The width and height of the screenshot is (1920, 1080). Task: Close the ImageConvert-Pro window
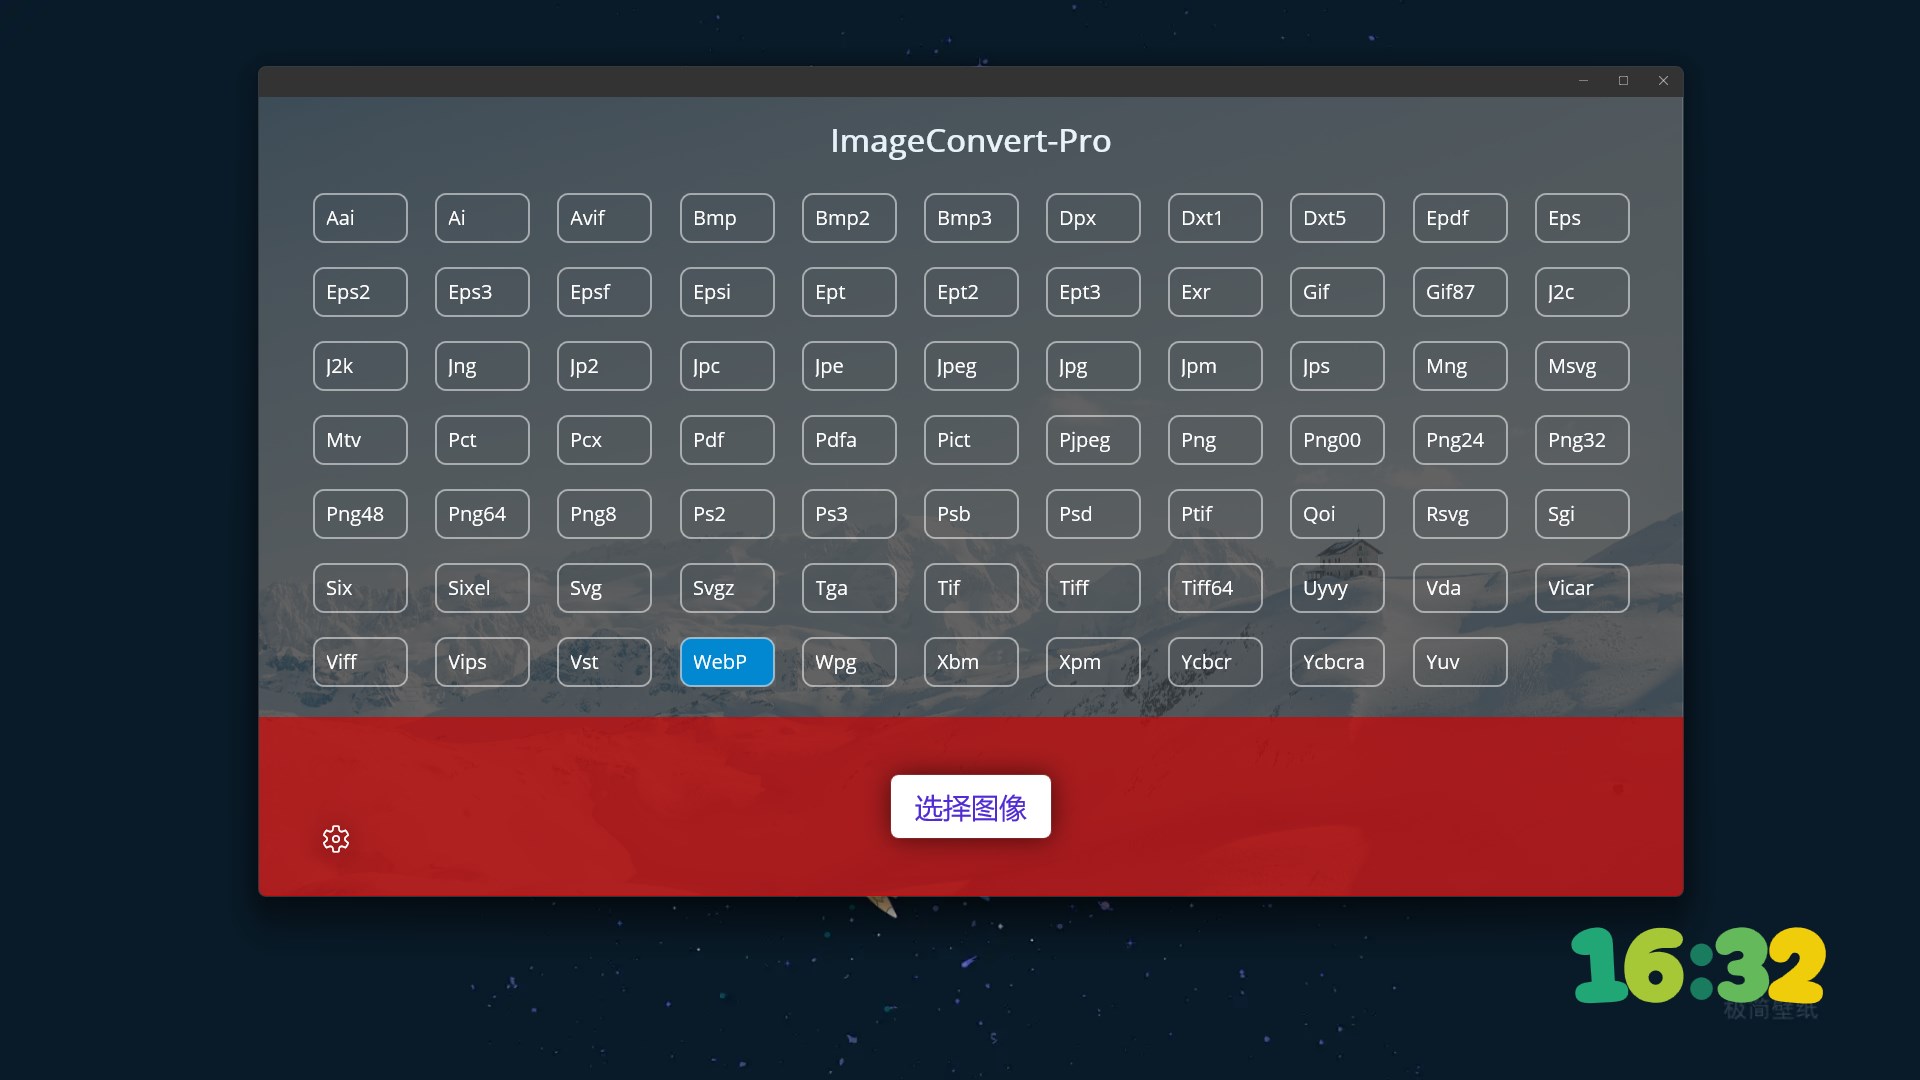pyautogui.click(x=1663, y=81)
